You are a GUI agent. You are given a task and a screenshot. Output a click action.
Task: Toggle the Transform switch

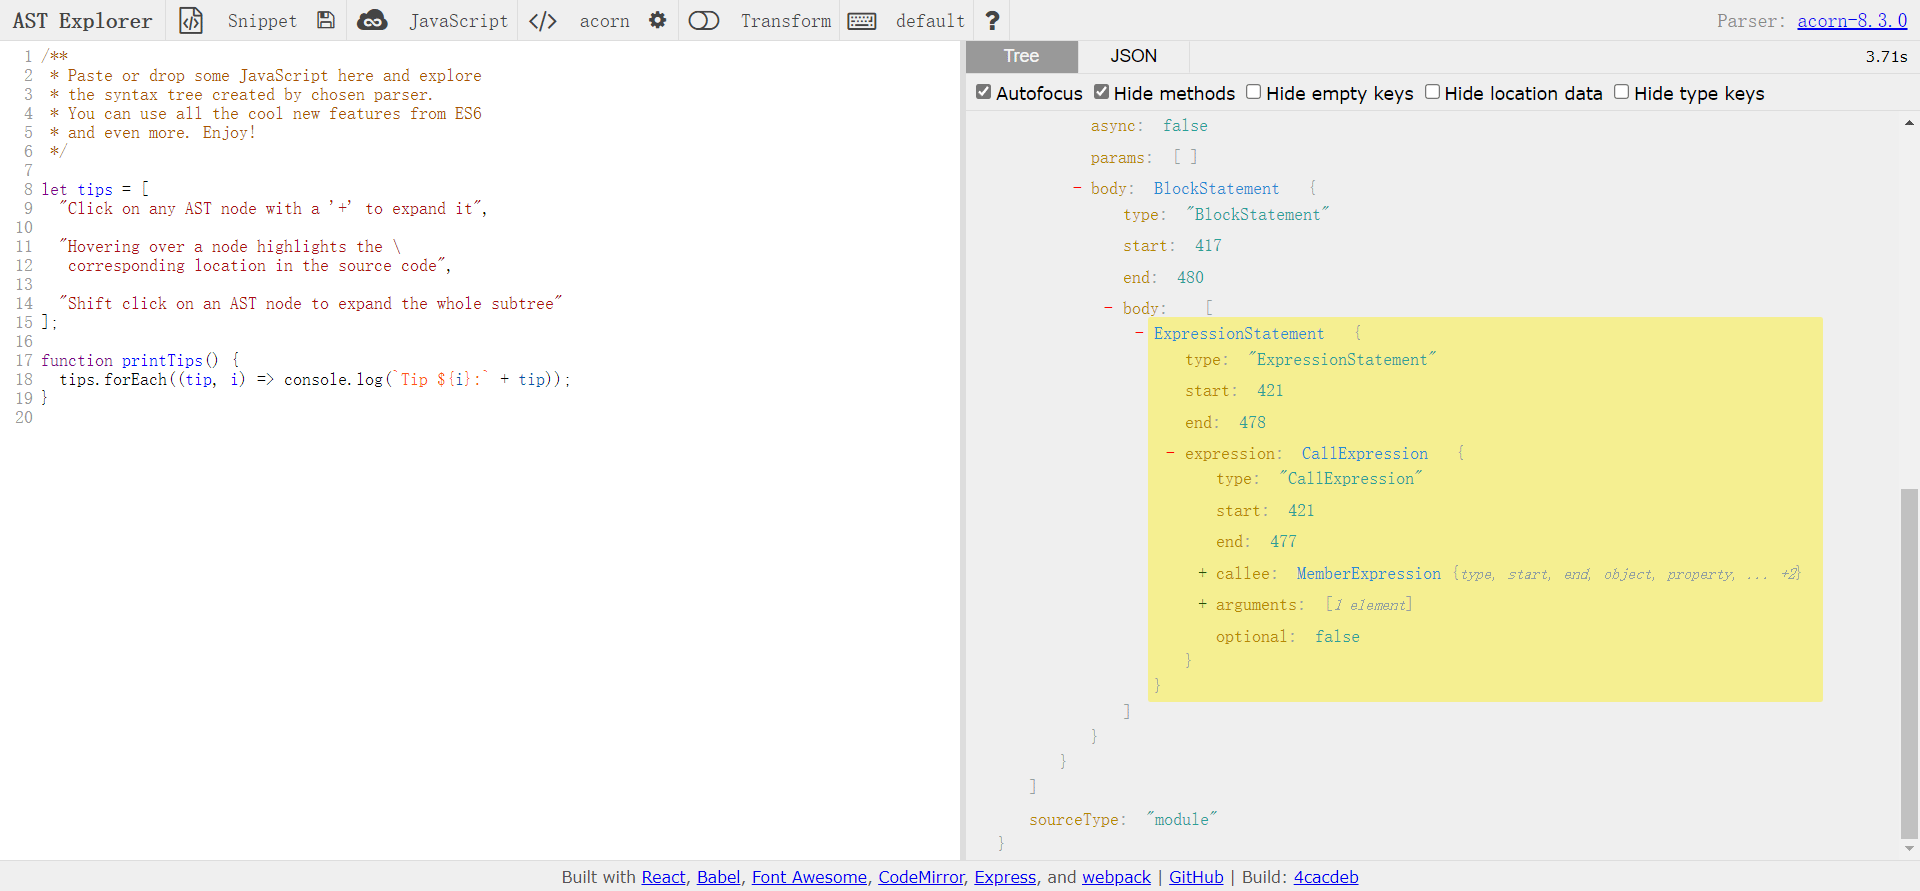(704, 21)
